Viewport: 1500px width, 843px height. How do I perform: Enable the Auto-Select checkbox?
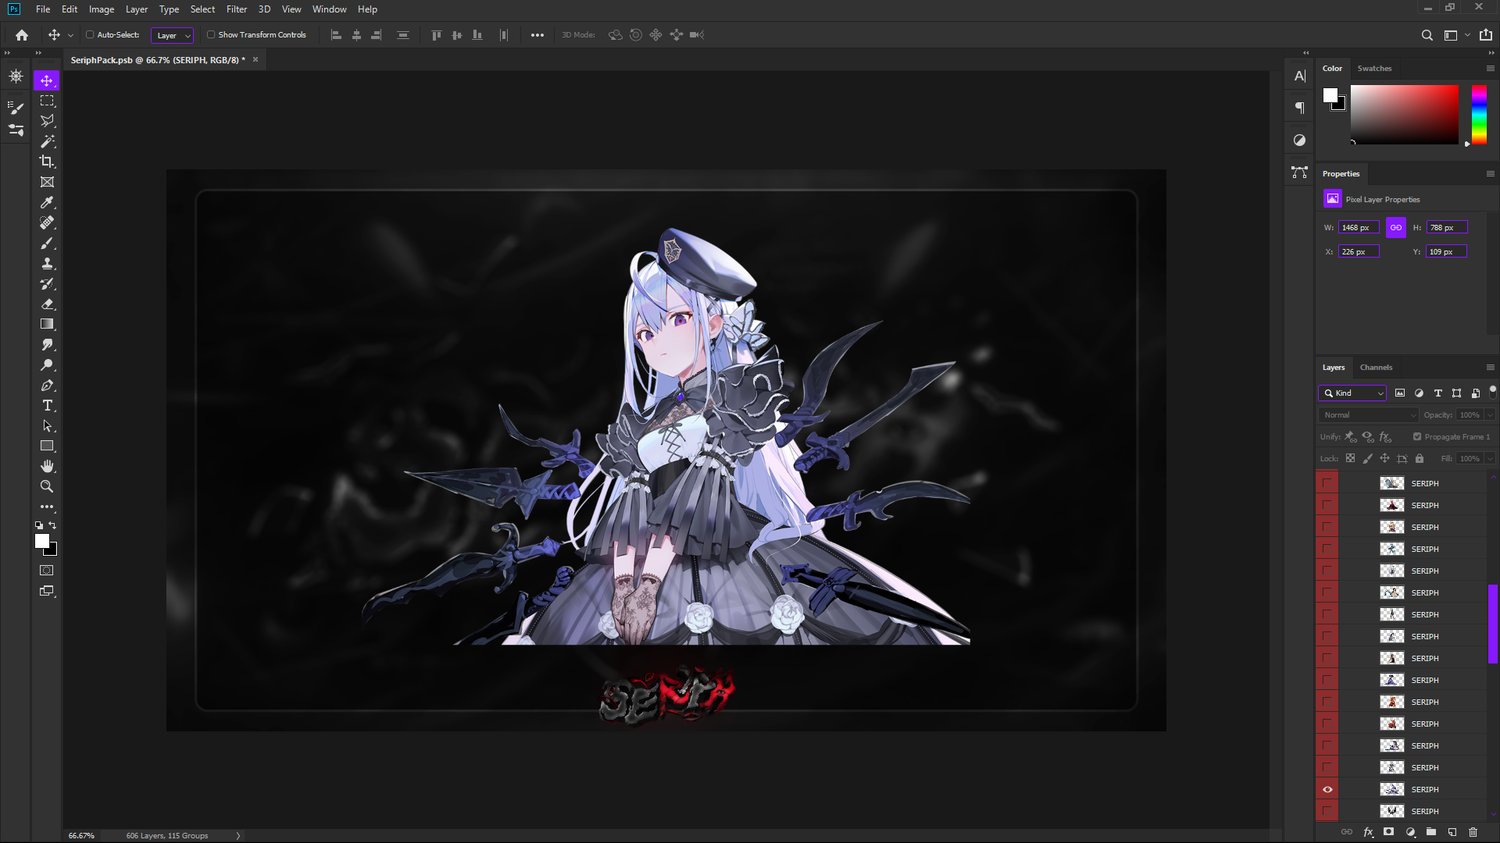click(x=90, y=35)
